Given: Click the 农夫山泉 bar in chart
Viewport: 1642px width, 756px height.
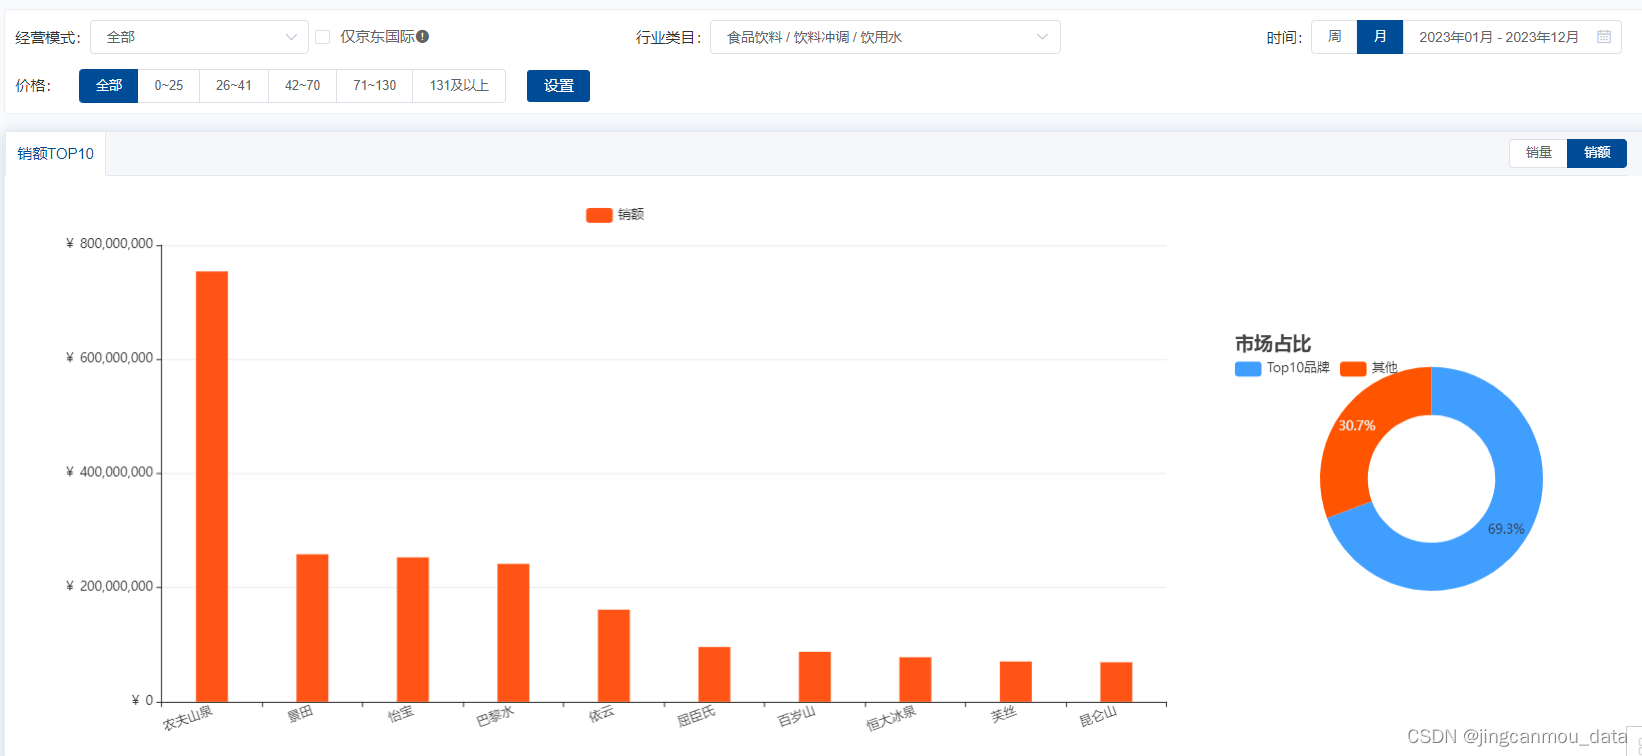Looking at the screenshot, I should [212, 486].
